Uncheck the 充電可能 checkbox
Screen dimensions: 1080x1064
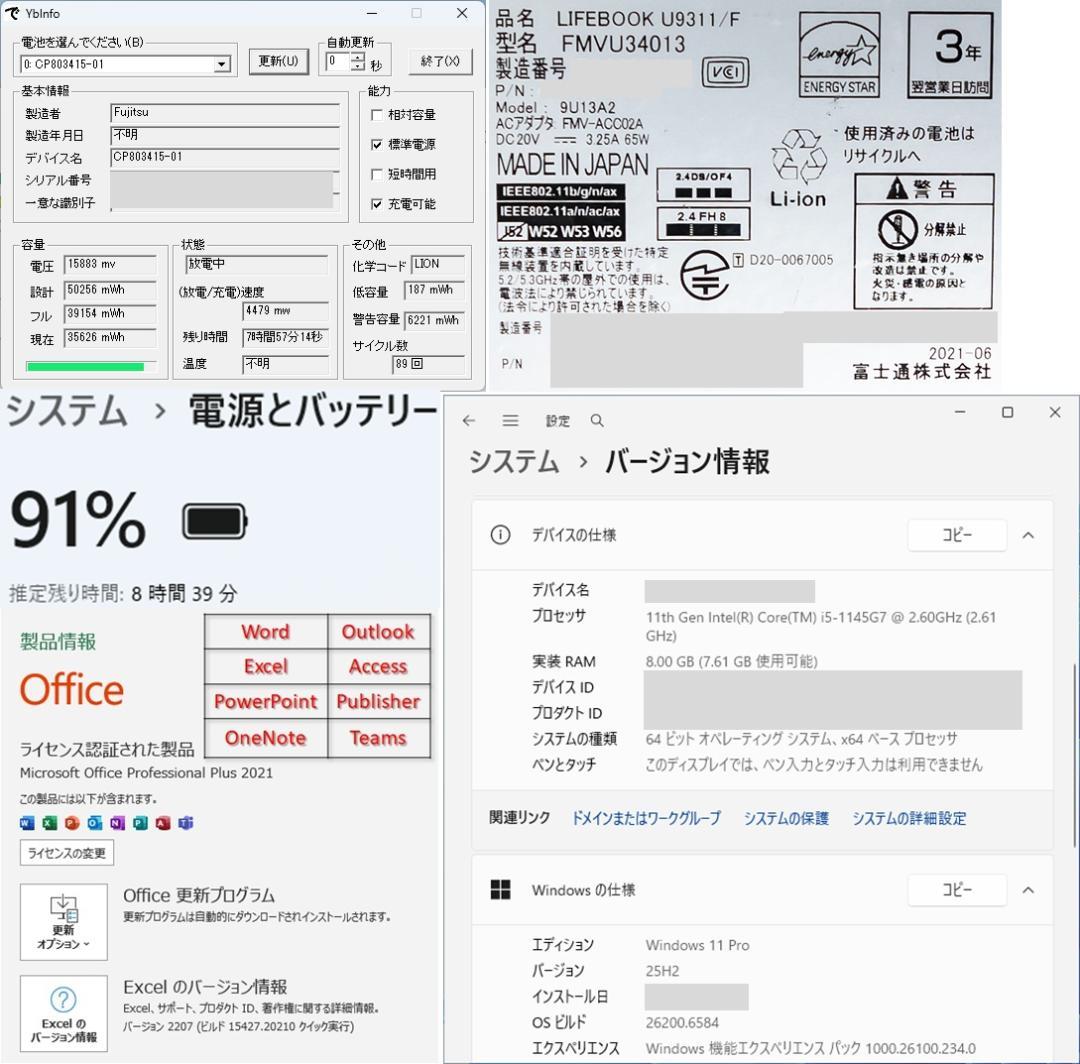[x=376, y=204]
